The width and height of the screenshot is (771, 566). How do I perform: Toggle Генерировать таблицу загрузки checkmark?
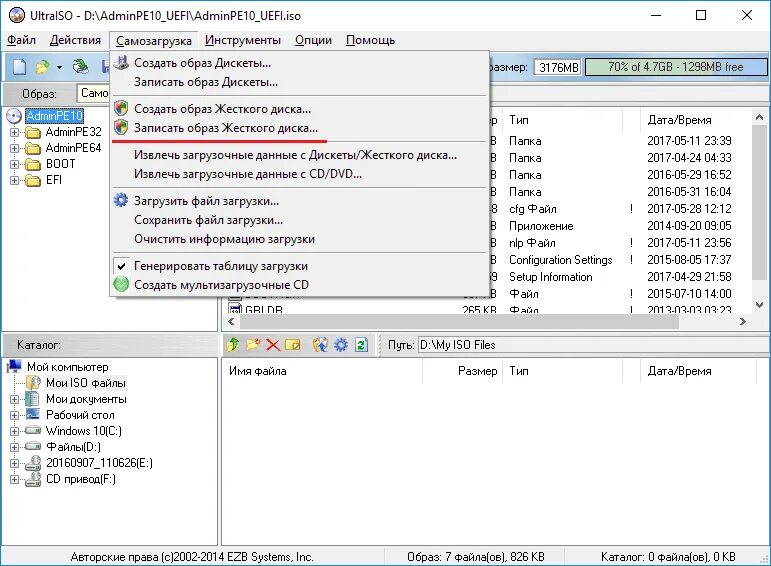point(121,266)
